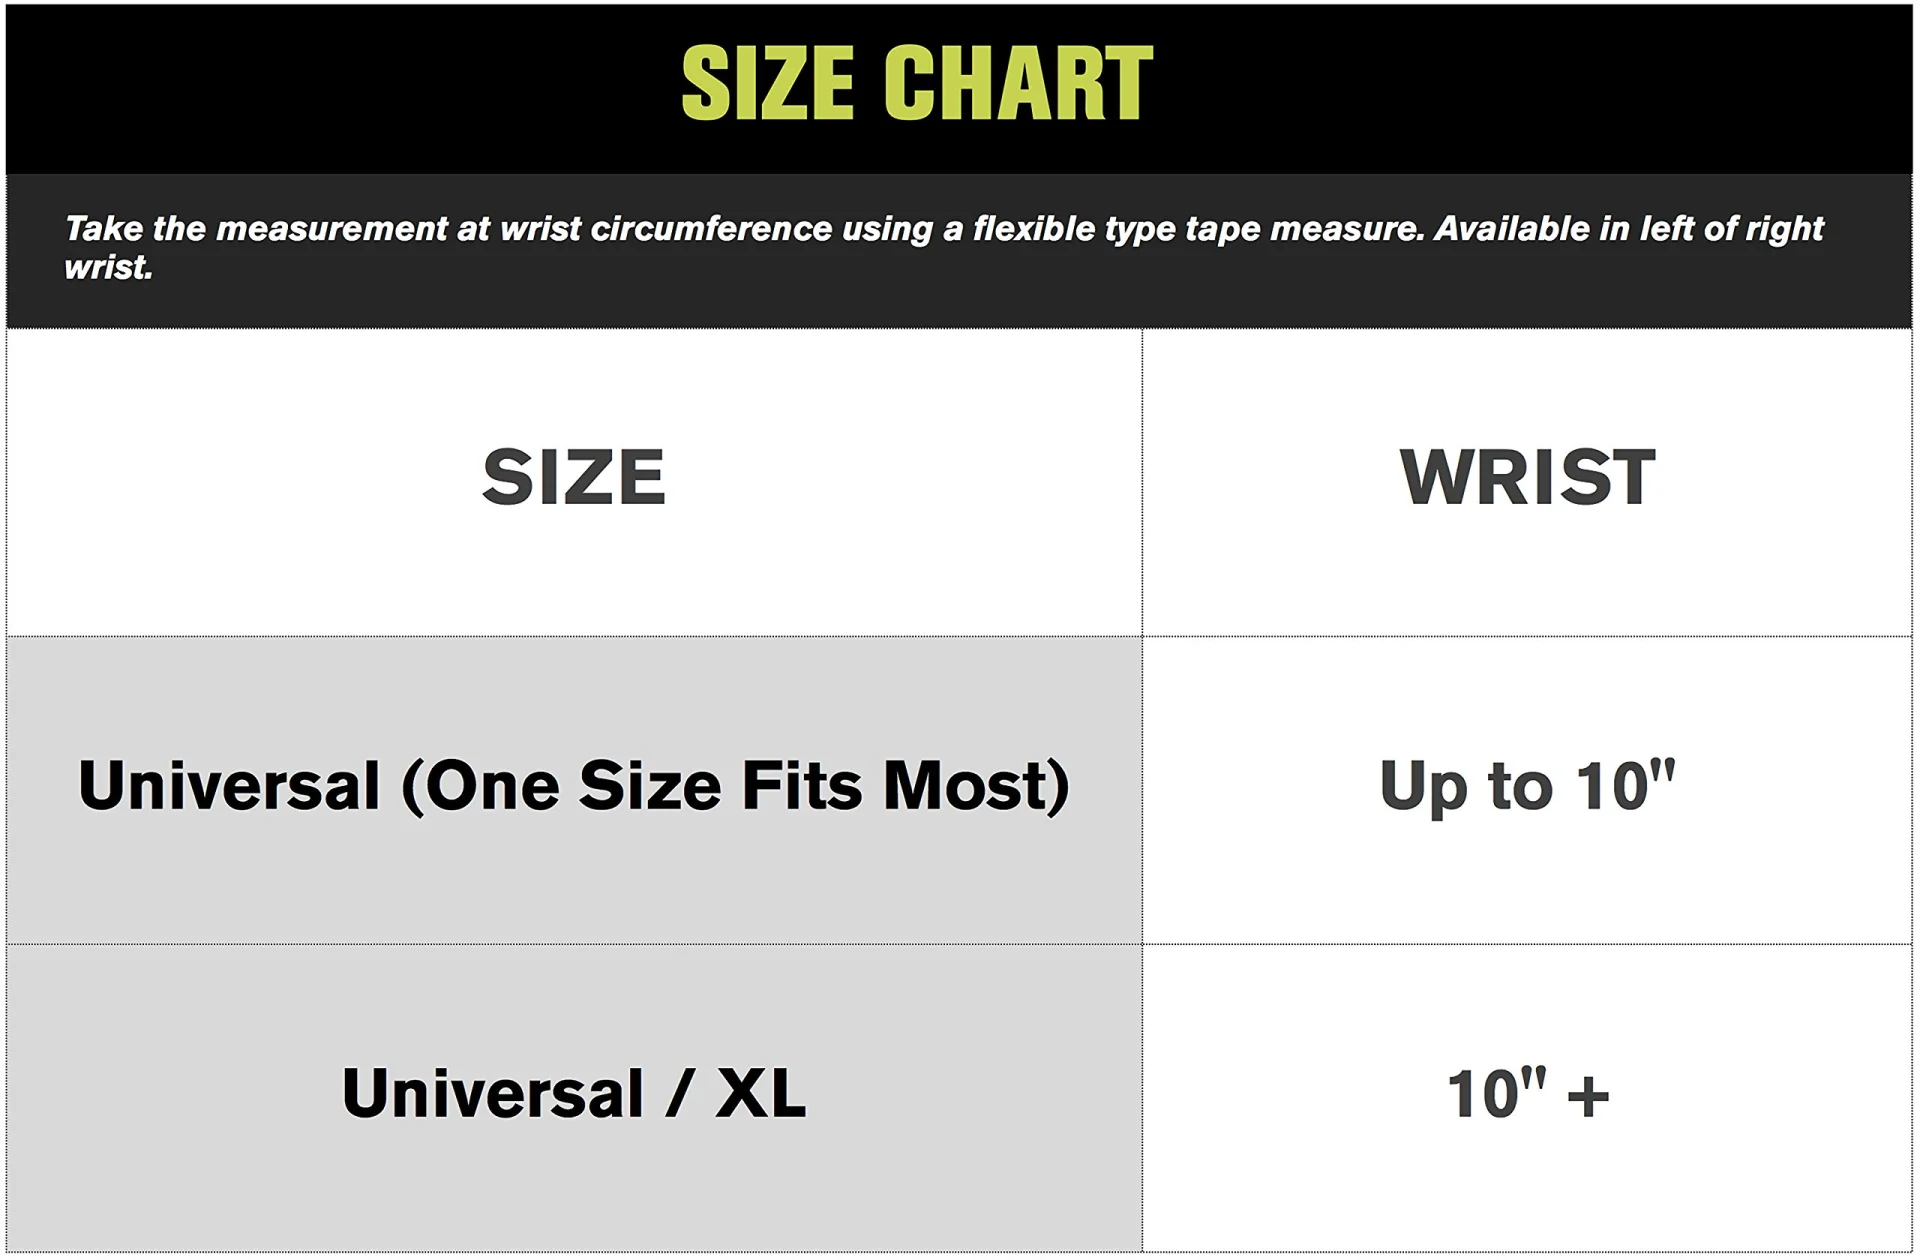The width and height of the screenshot is (1920, 1260).
Task: Click the "(One Size Fits Most)" parenthetical
Action: (x=735, y=786)
